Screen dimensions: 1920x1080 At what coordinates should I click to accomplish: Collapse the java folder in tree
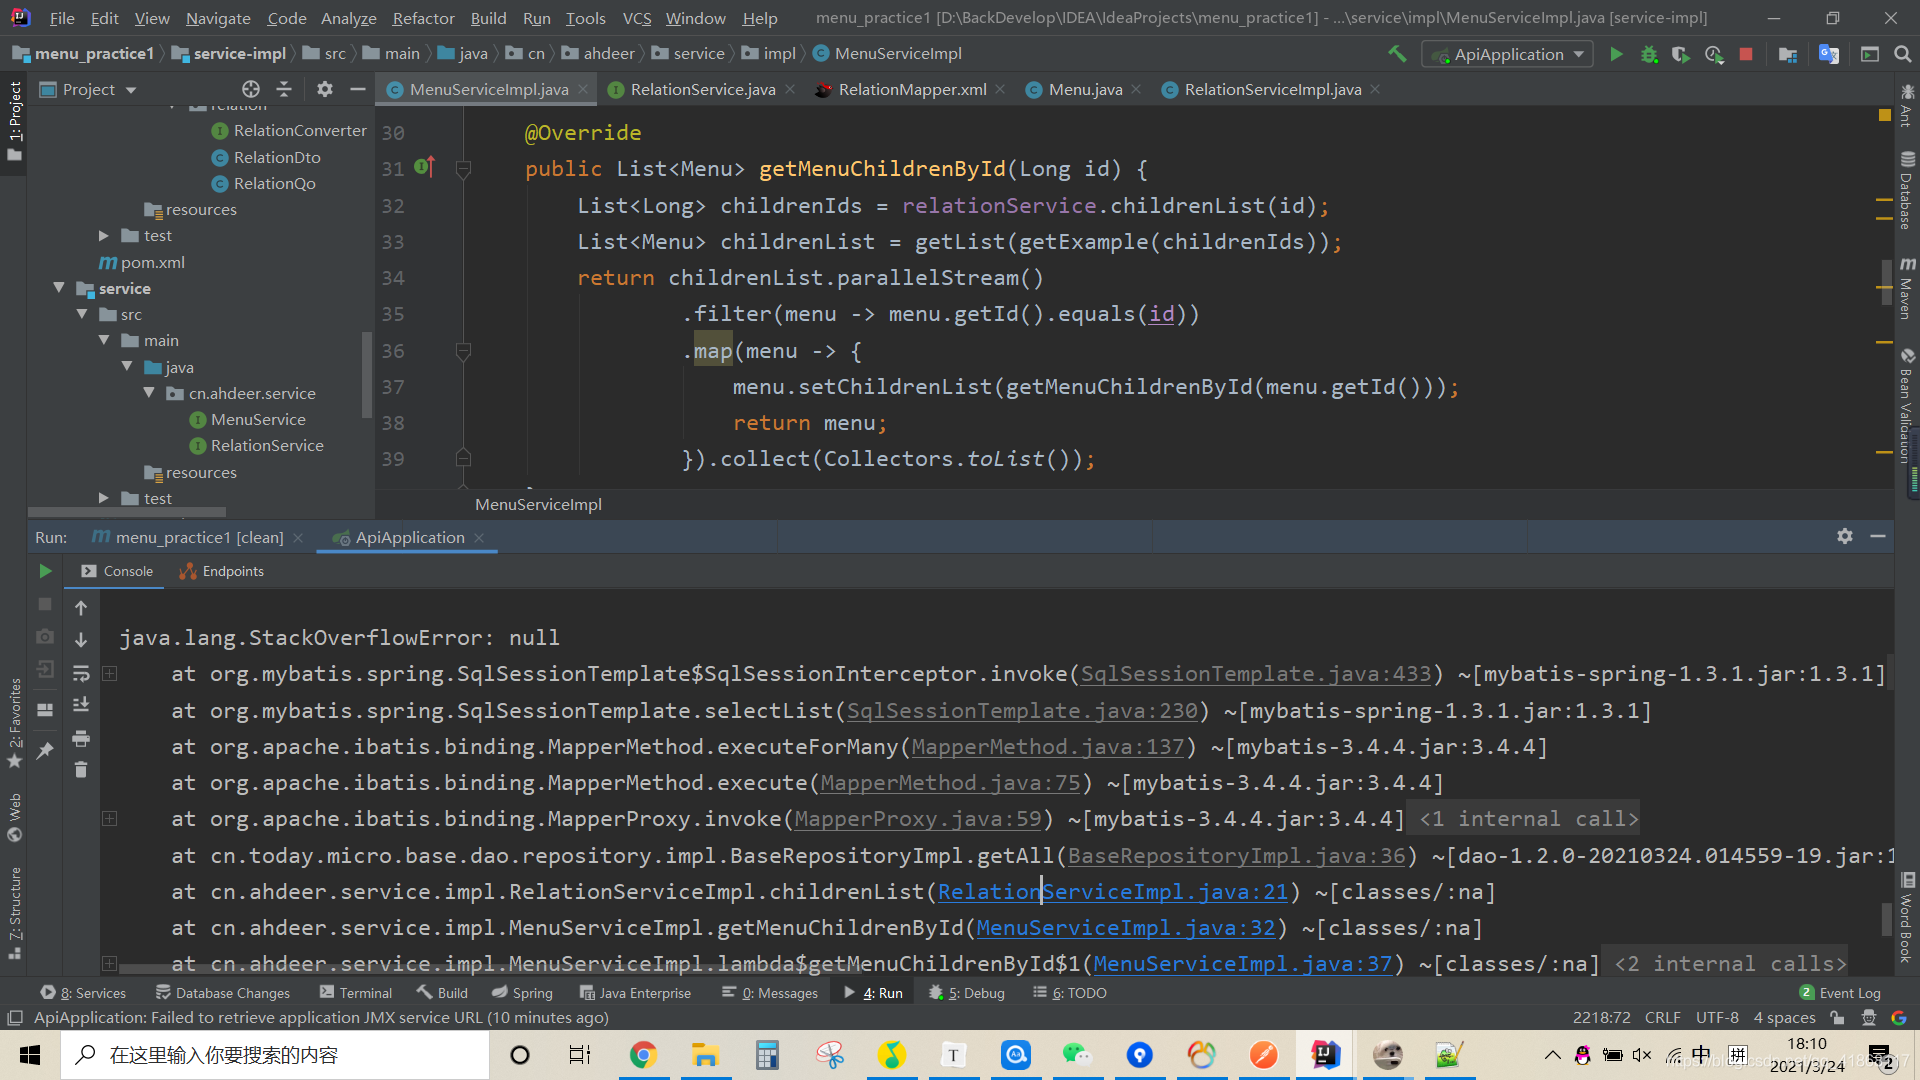point(127,367)
